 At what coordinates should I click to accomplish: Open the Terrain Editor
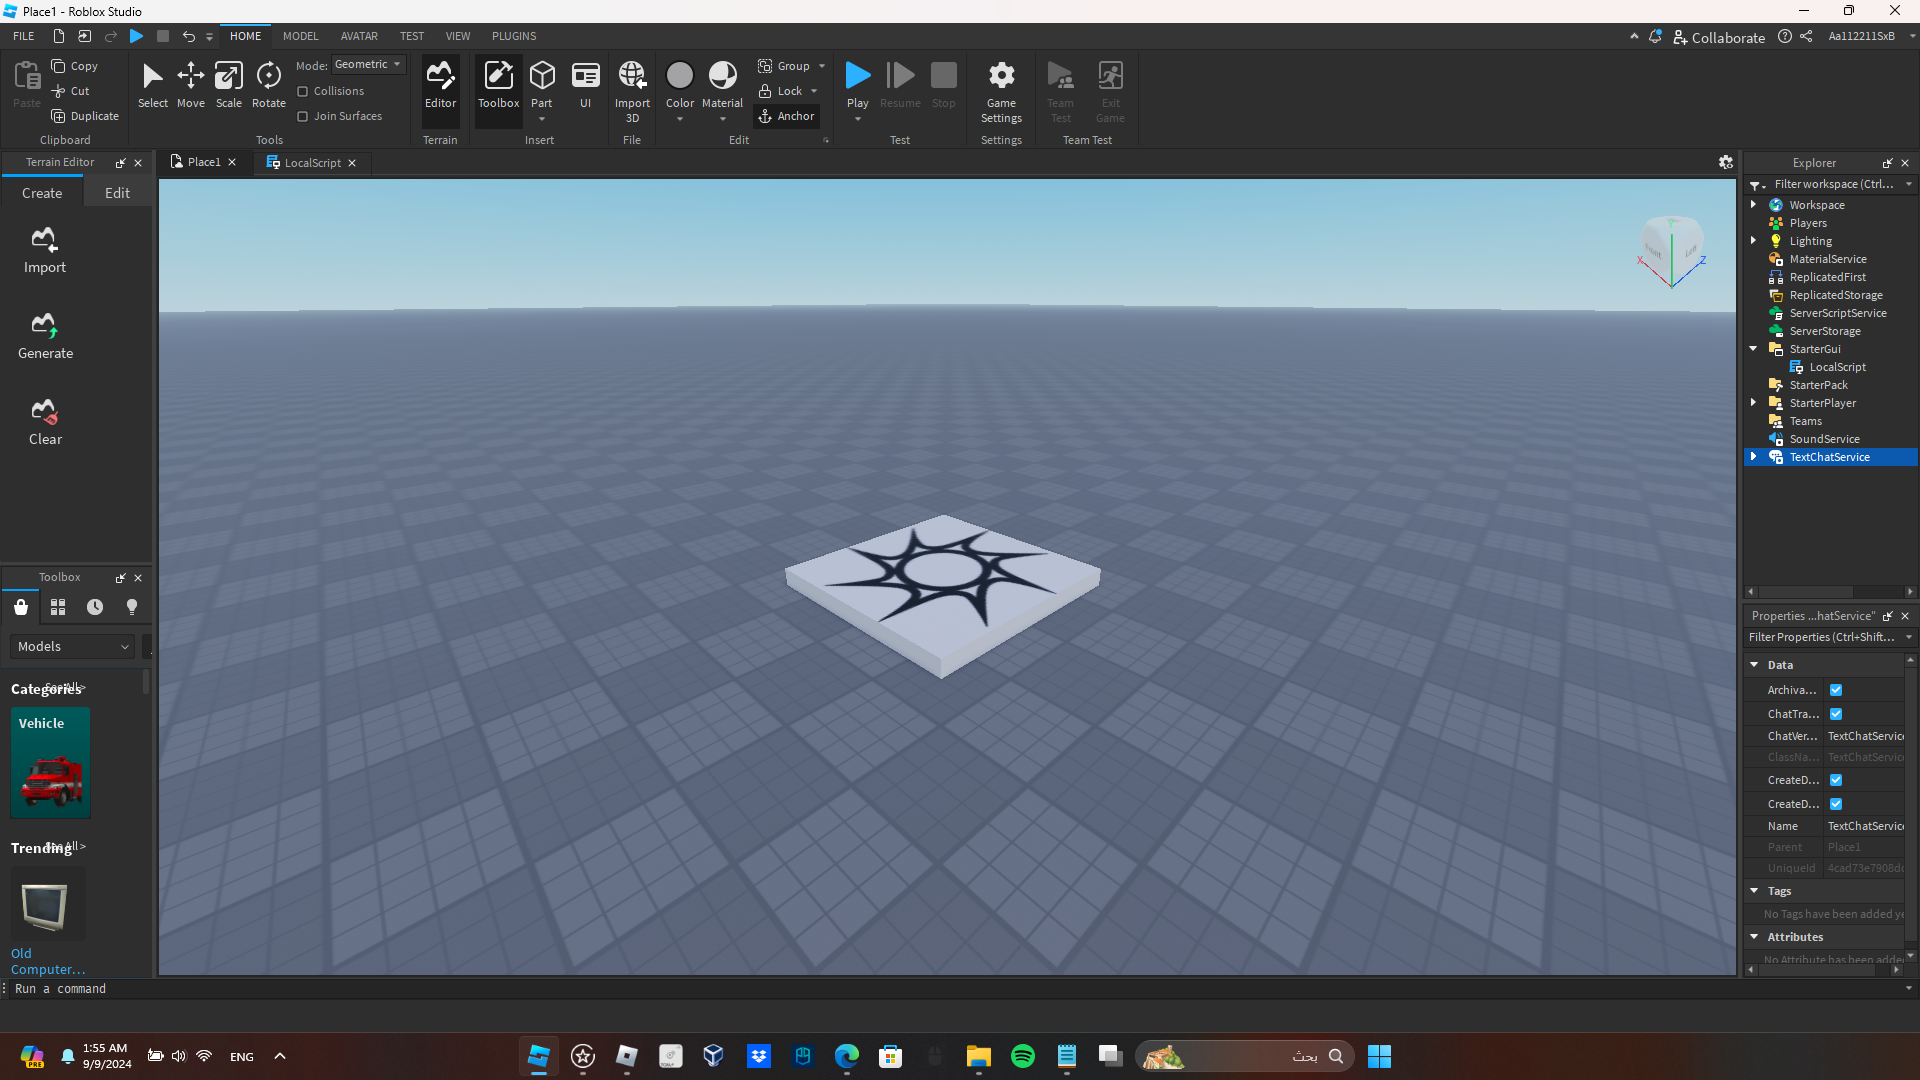coord(440,84)
